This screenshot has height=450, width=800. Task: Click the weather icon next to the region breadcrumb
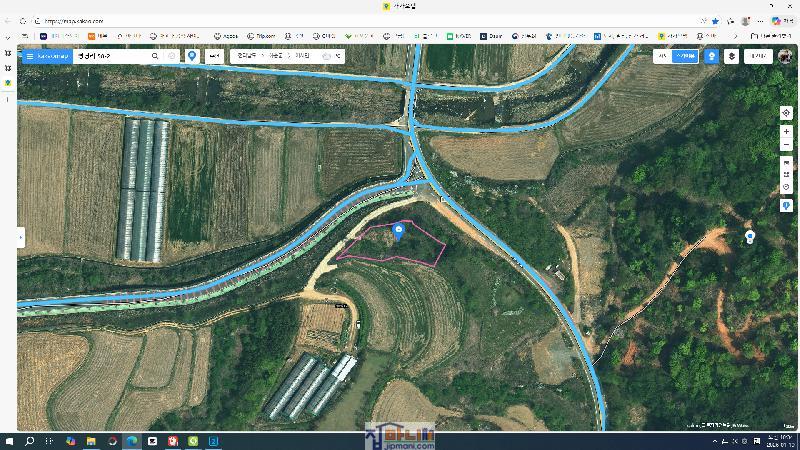pyautogui.click(x=327, y=57)
